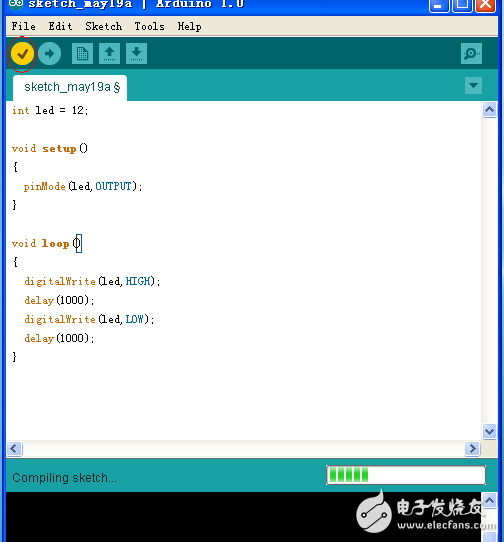The image size is (504, 542).
Task: Create a new sketch with New icon
Action: [x=82, y=54]
